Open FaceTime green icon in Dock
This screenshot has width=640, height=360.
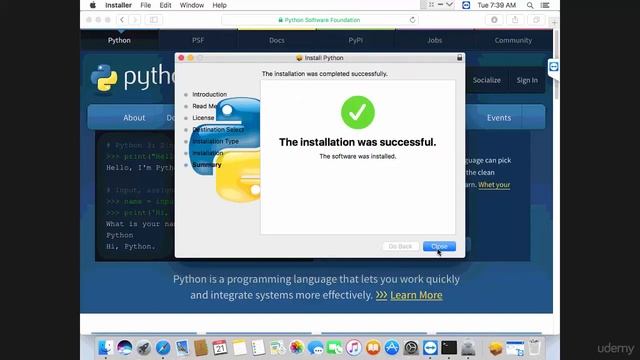tap(335, 348)
